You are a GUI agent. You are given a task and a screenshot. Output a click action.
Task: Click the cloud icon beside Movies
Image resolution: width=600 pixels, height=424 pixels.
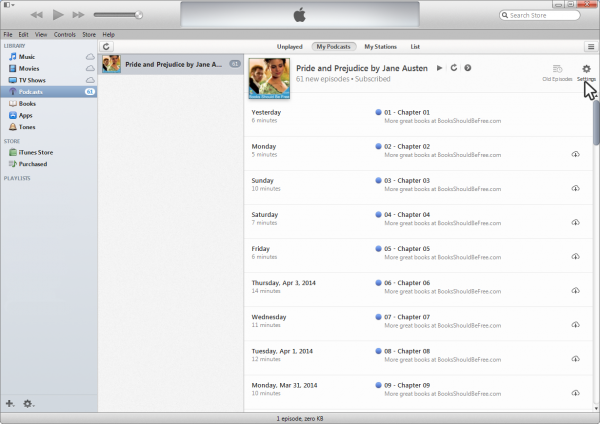tap(90, 68)
